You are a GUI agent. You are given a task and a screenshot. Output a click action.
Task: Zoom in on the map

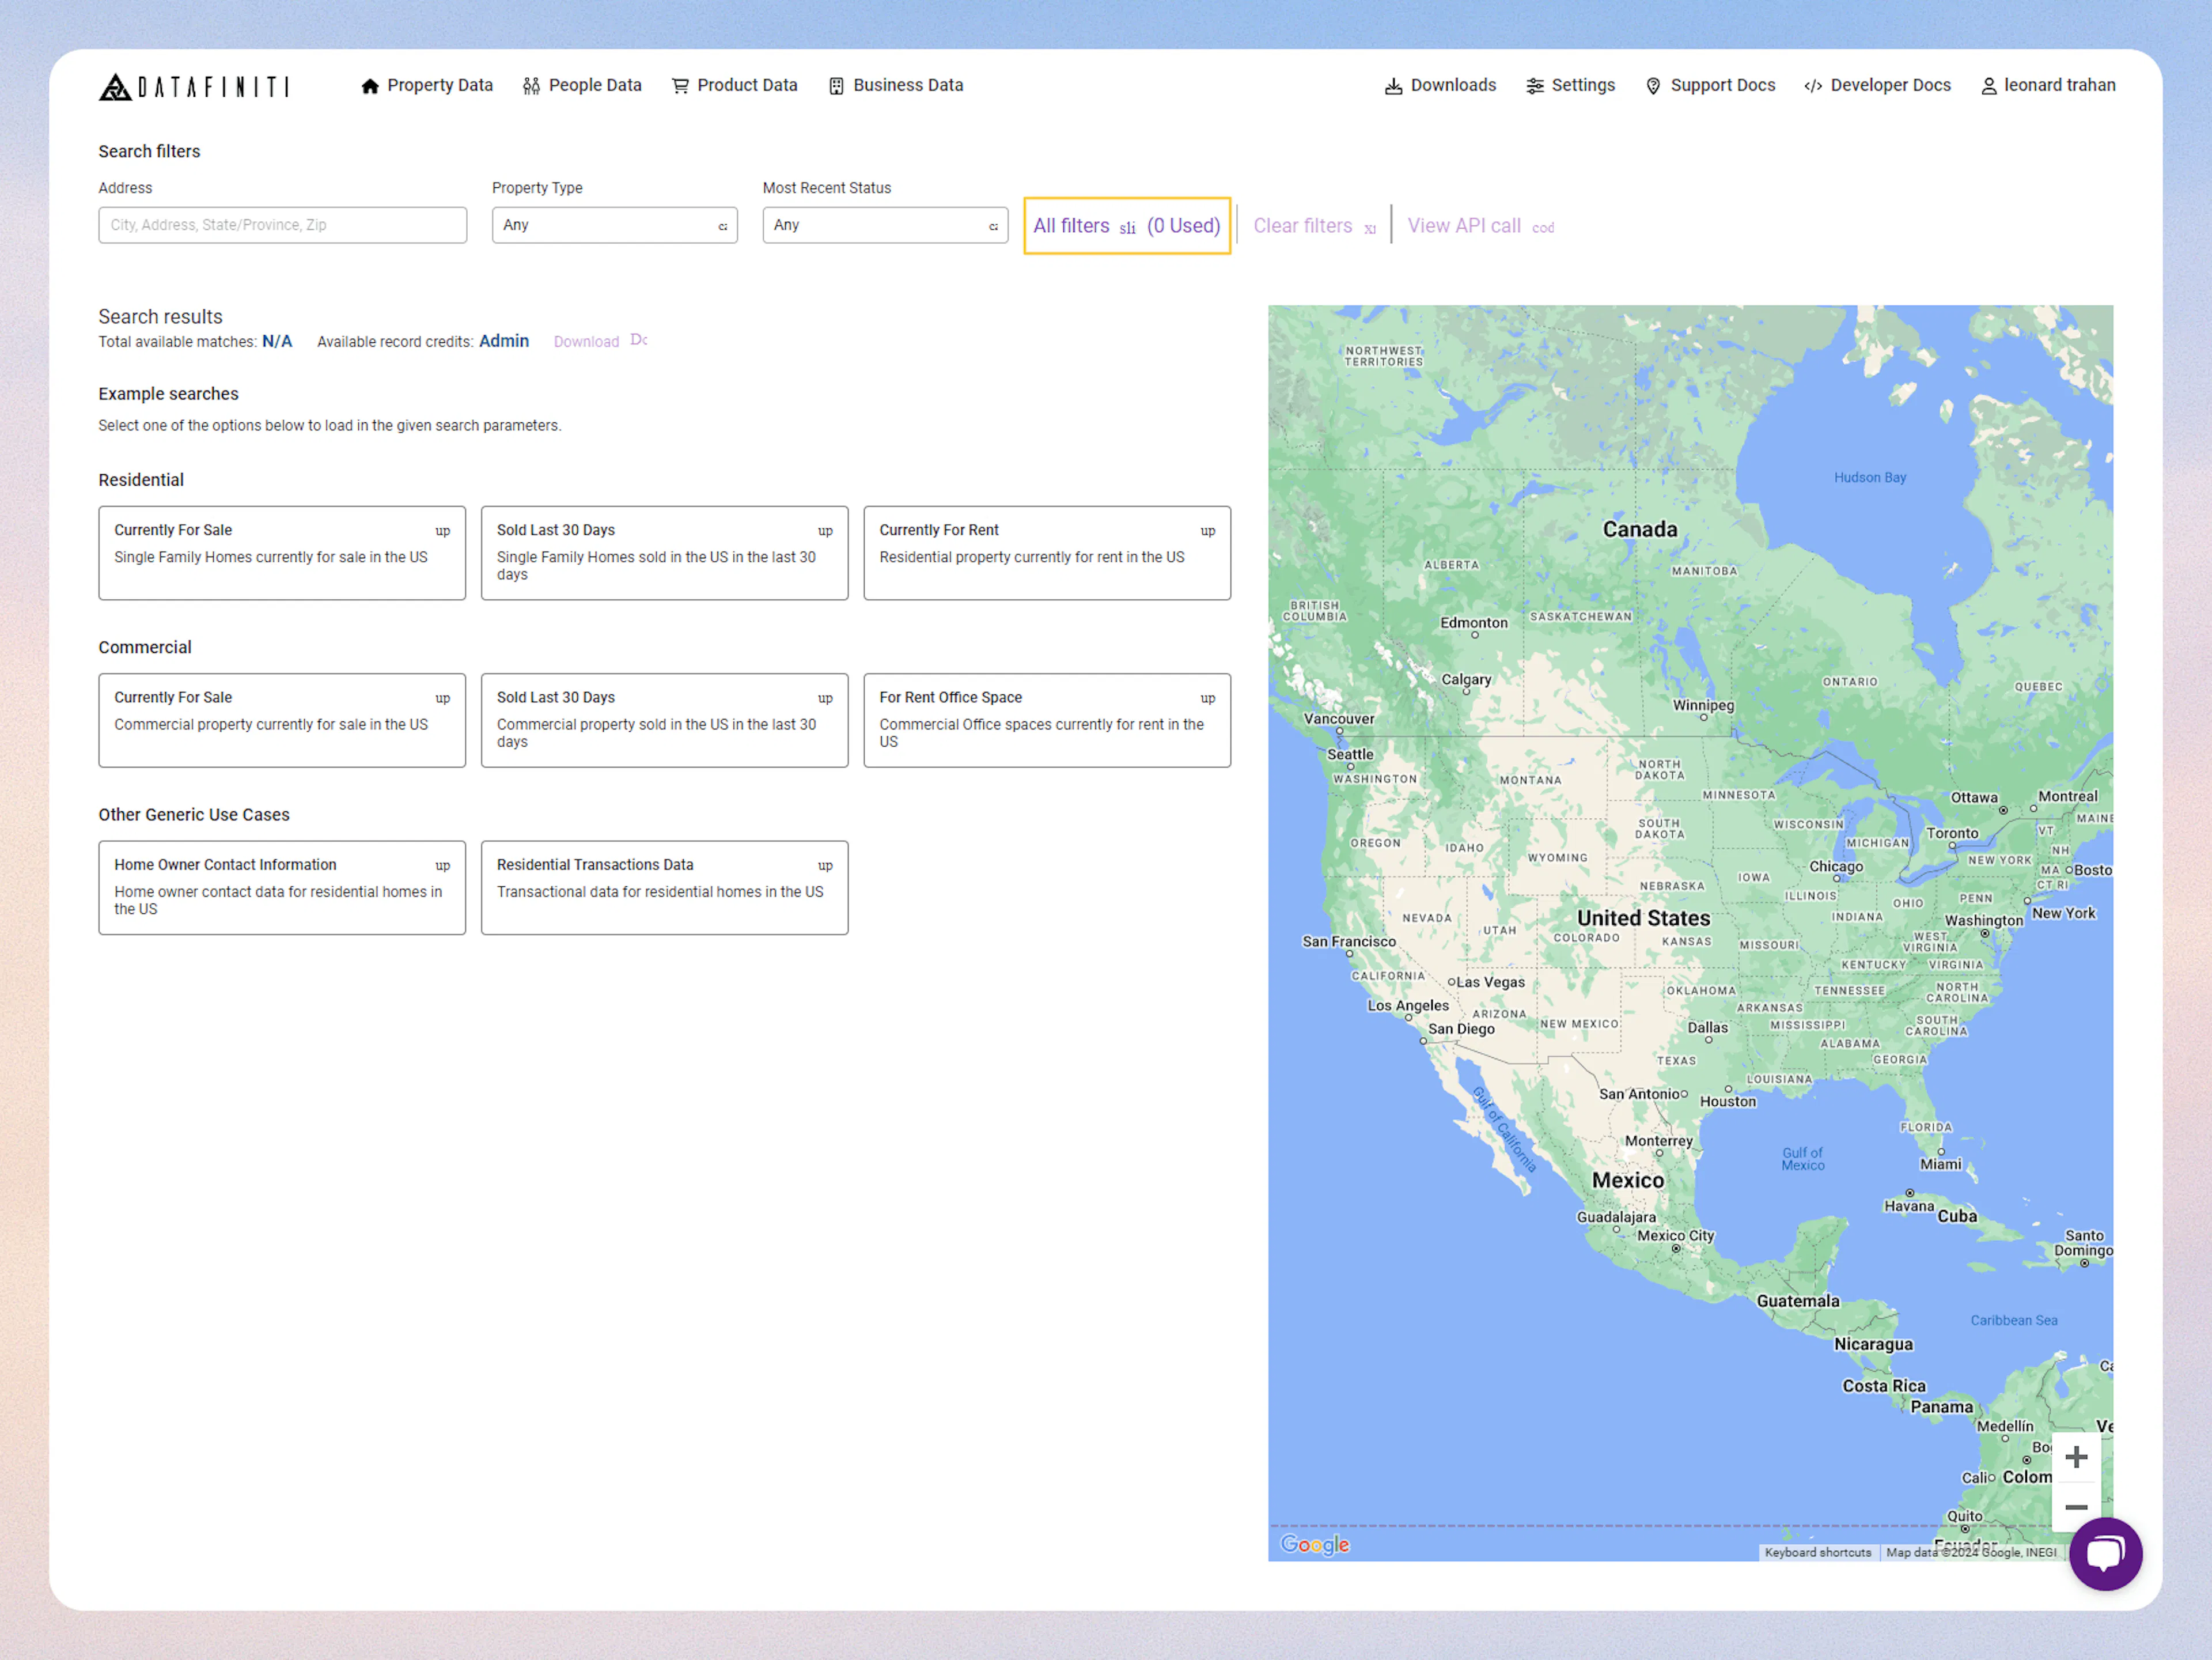click(2077, 1457)
